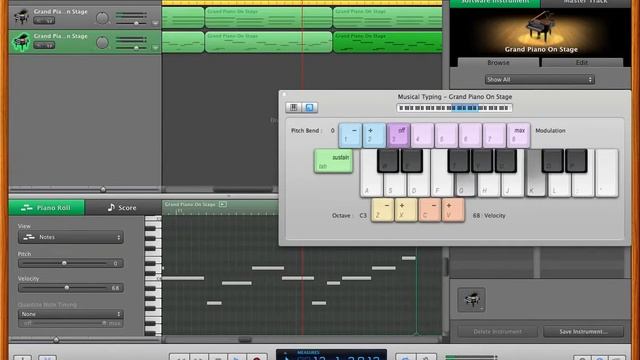
Task: Click the selected second track's piano icon
Action: (x=20, y=41)
